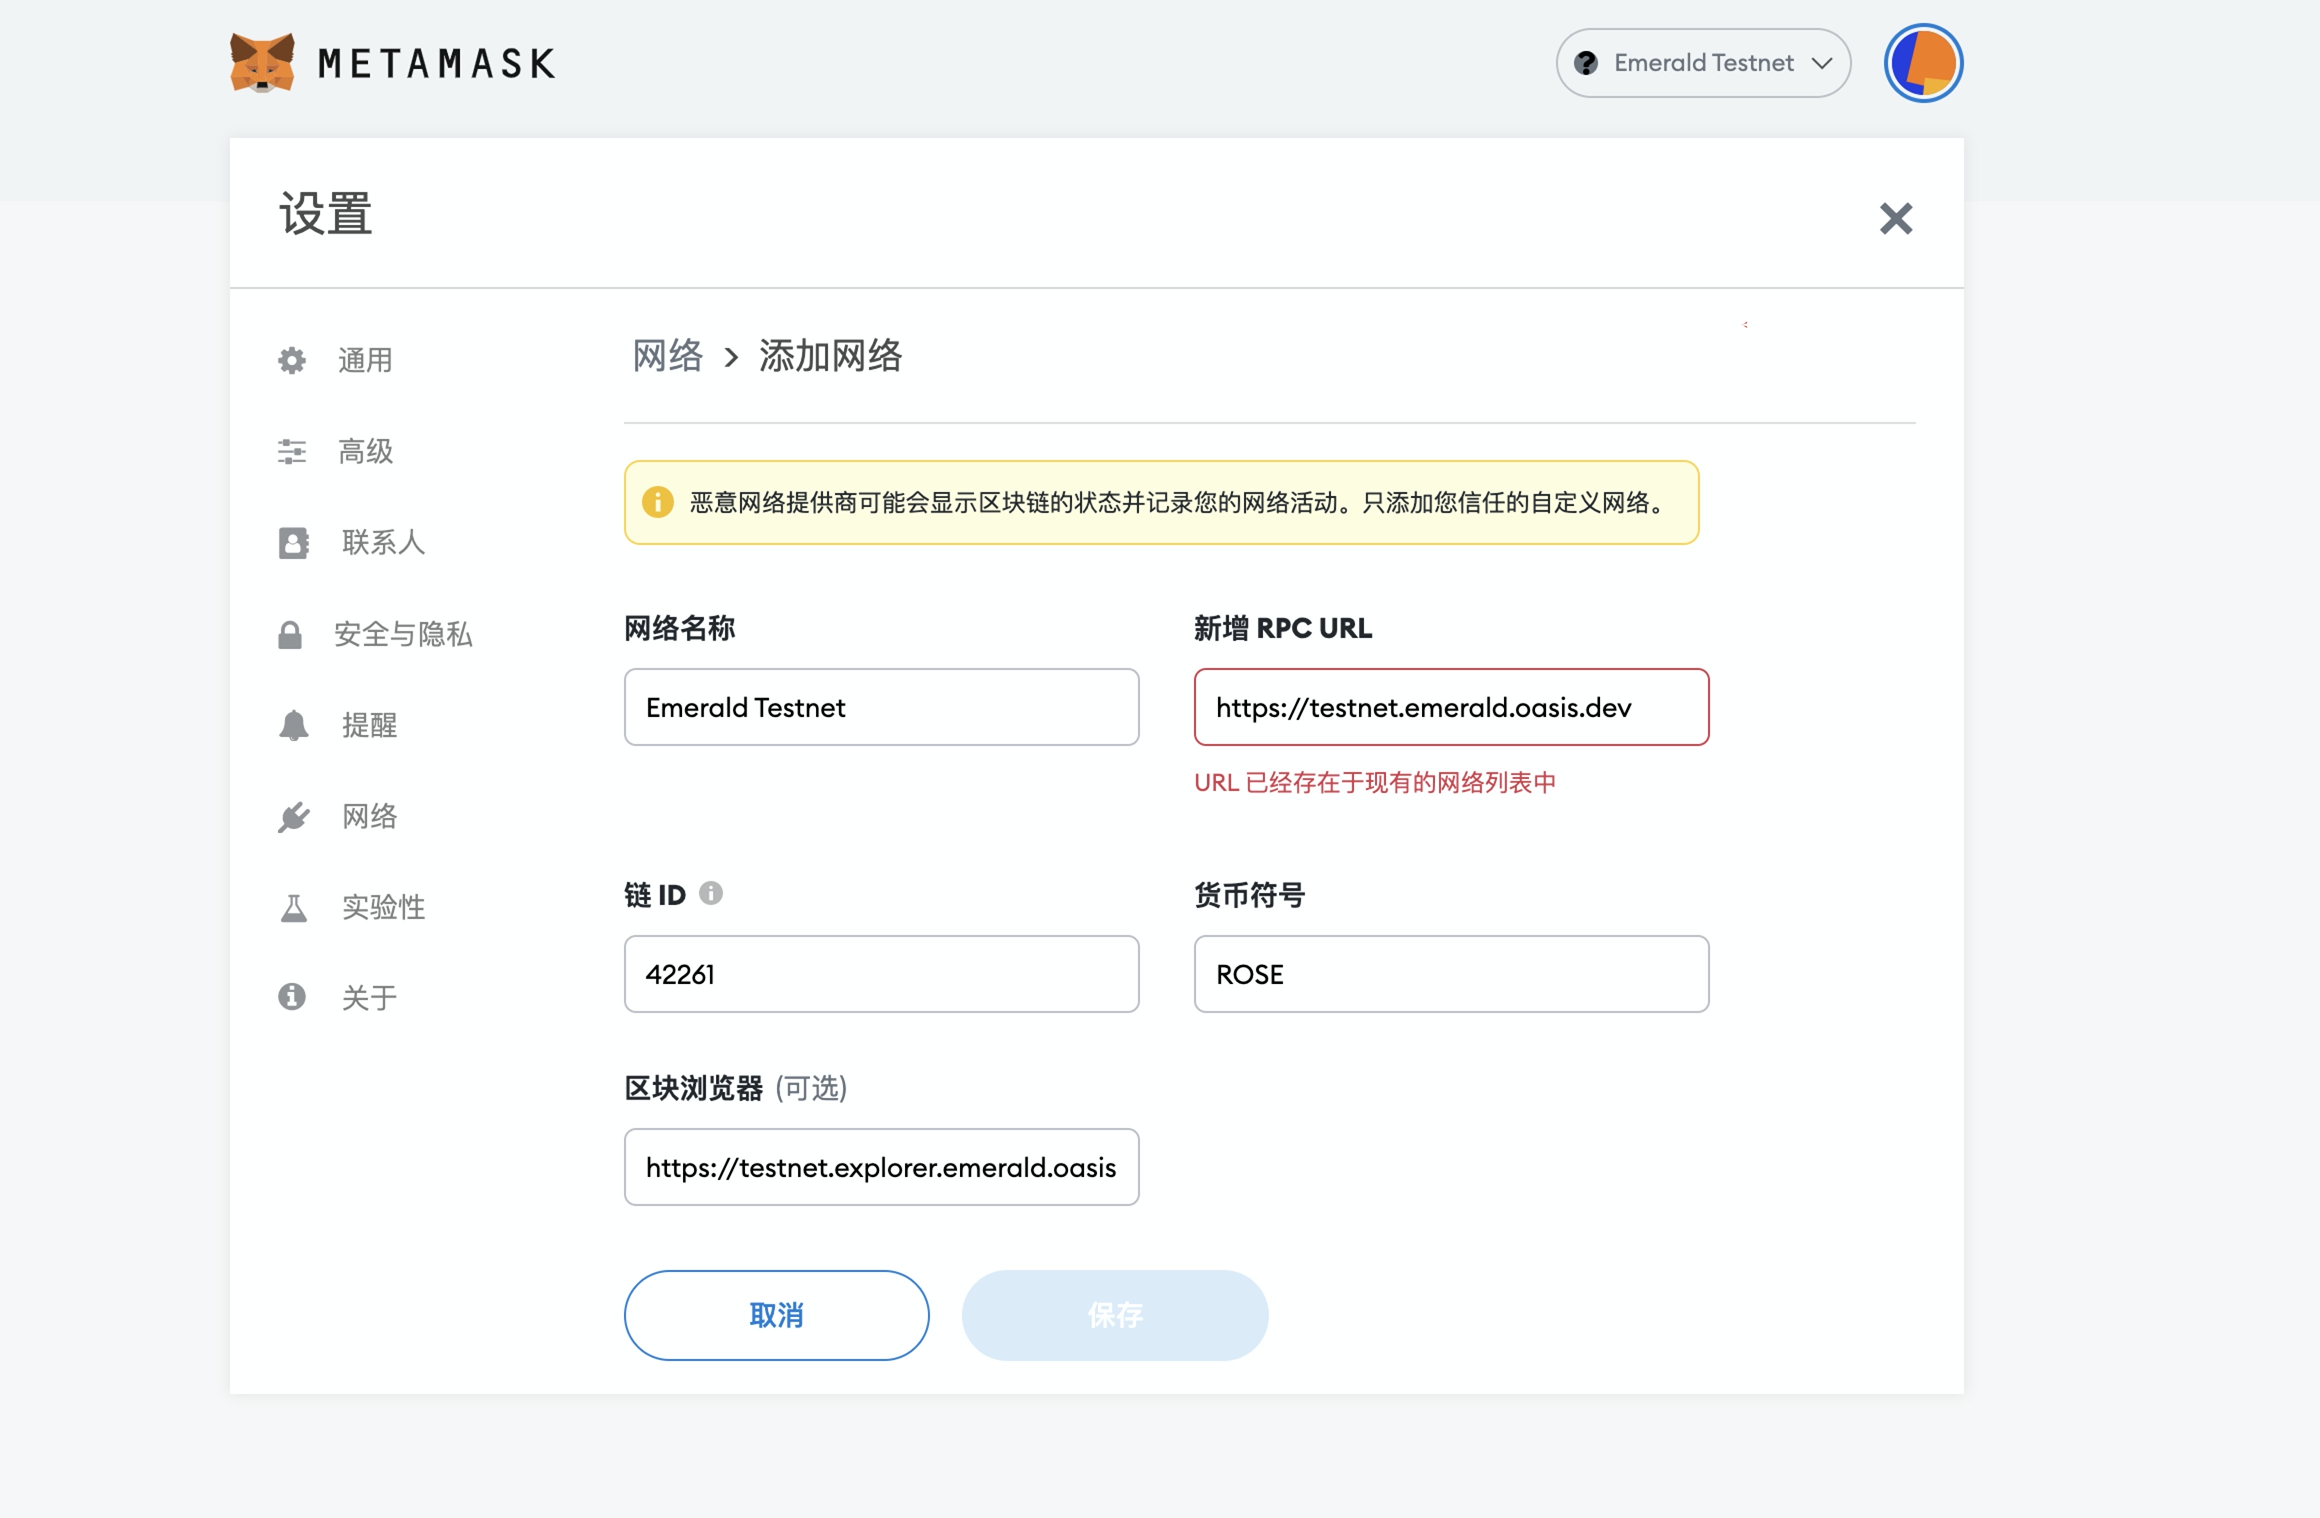The width and height of the screenshot is (2320, 1518).
Task: Click the 新增 RPC URL input field
Action: coord(1450,707)
